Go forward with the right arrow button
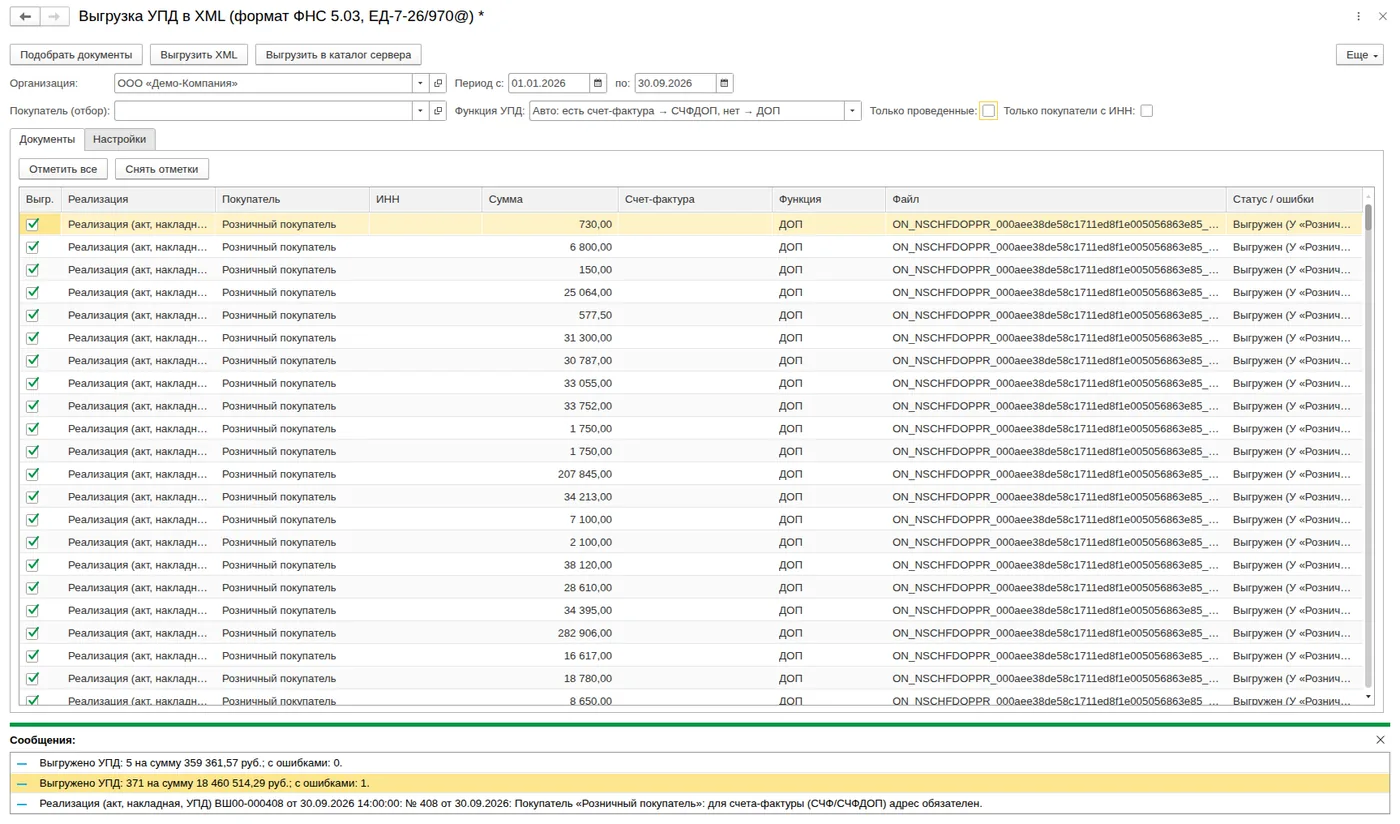Viewport: 1400px width, 824px height. [x=55, y=17]
